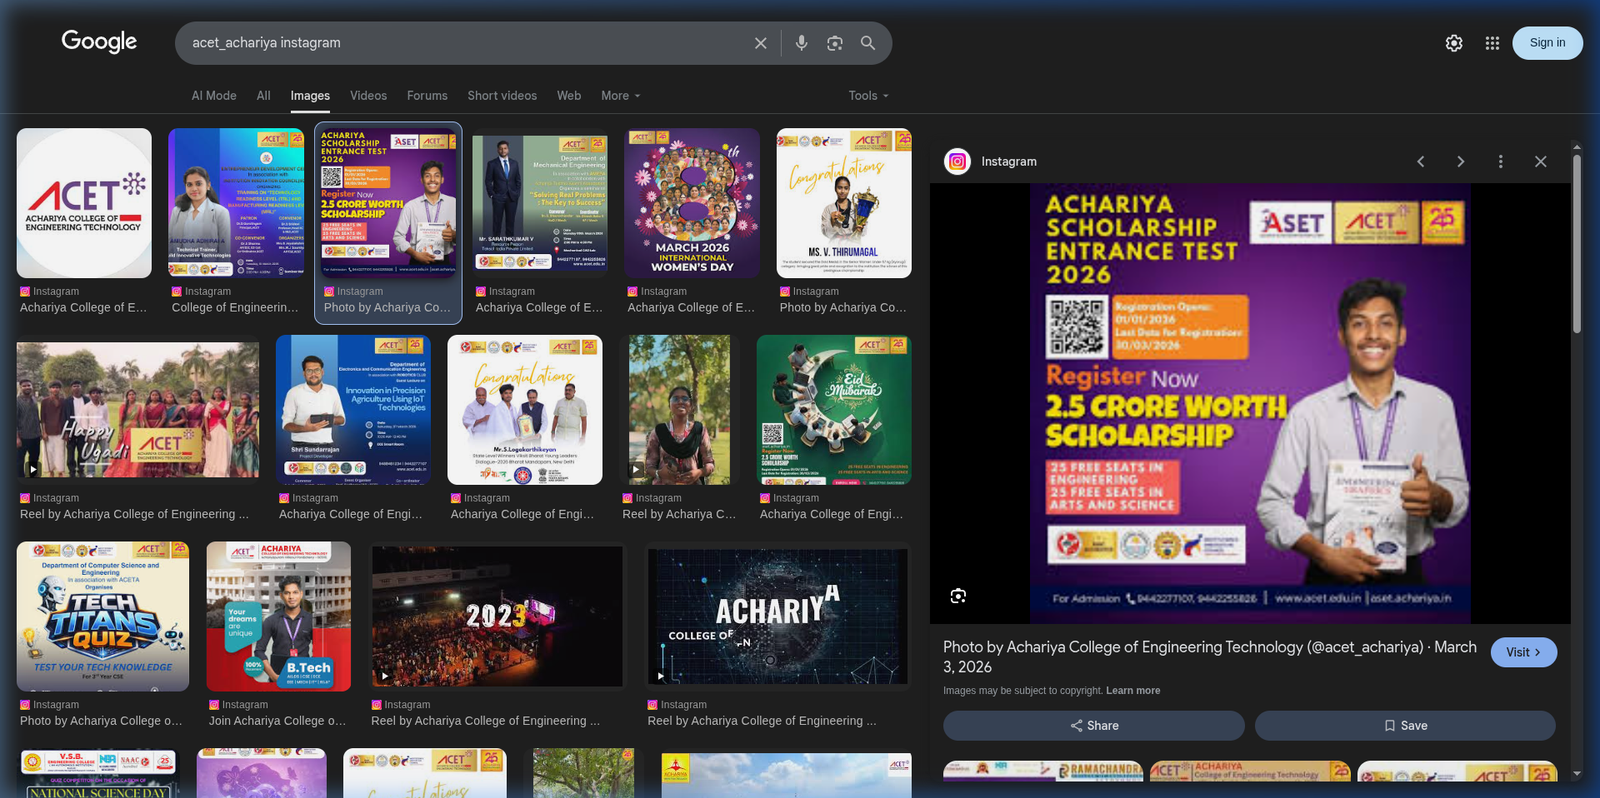Open the Forums tab
The width and height of the screenshot is (1600, 798).
(x=427, y=96)
